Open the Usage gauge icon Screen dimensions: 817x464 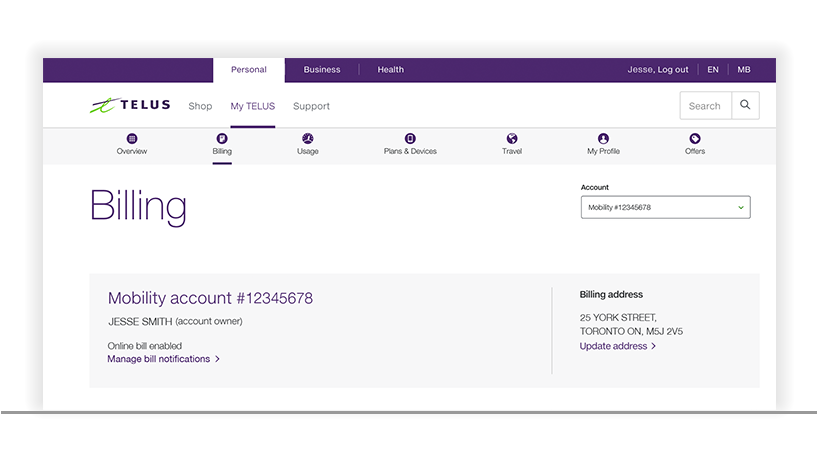(308, 139)
